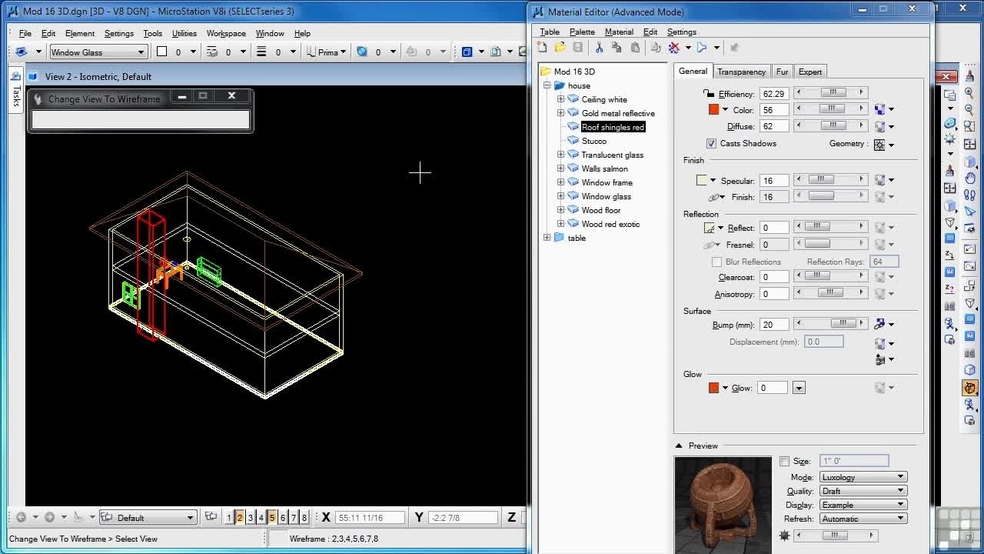Click the active level icon in Attributes toolbar
This screenshot has height=554, width=984.
coord(21,52)
